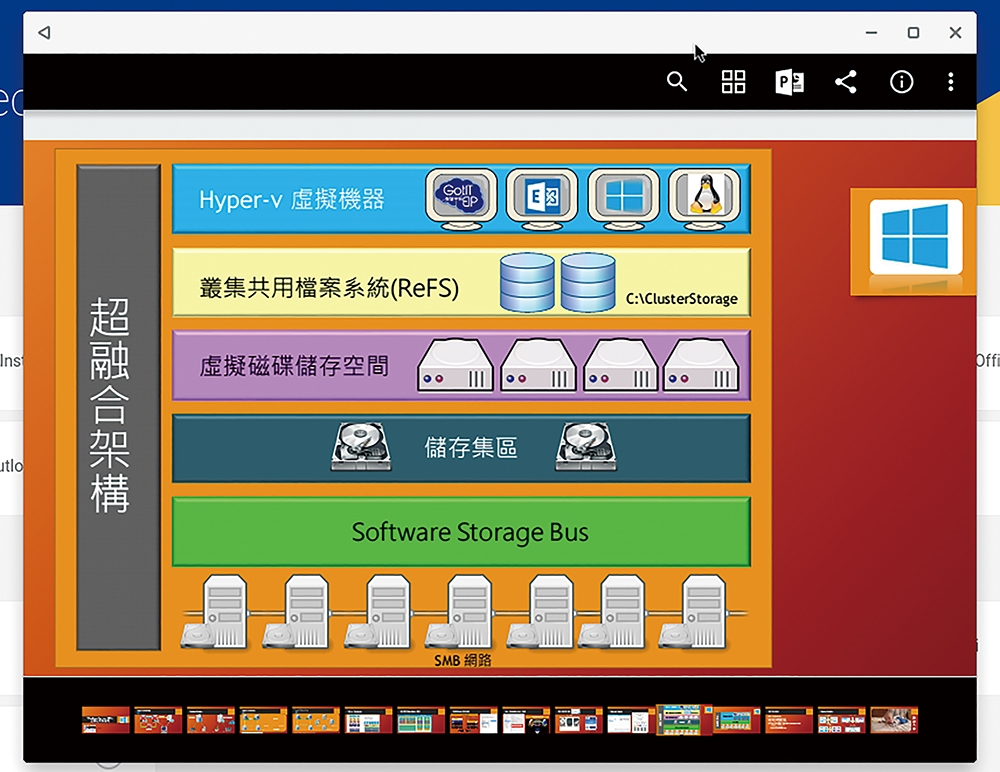Click the 'Hyper-v 虛擬機器' label
1000x772 pixels.
pyautogui.click(x=291, y=200)
